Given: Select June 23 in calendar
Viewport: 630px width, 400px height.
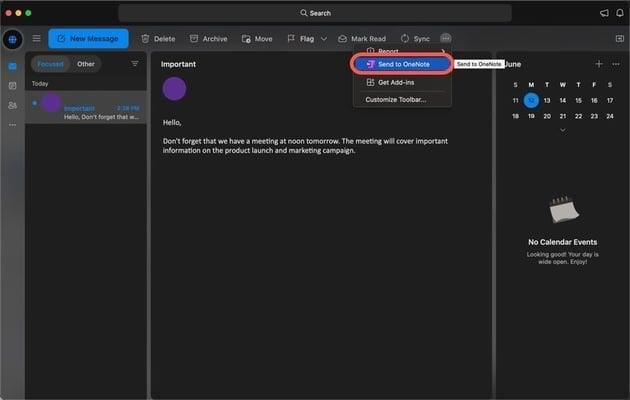Looking at the screenshot, I should pos(594,116).
